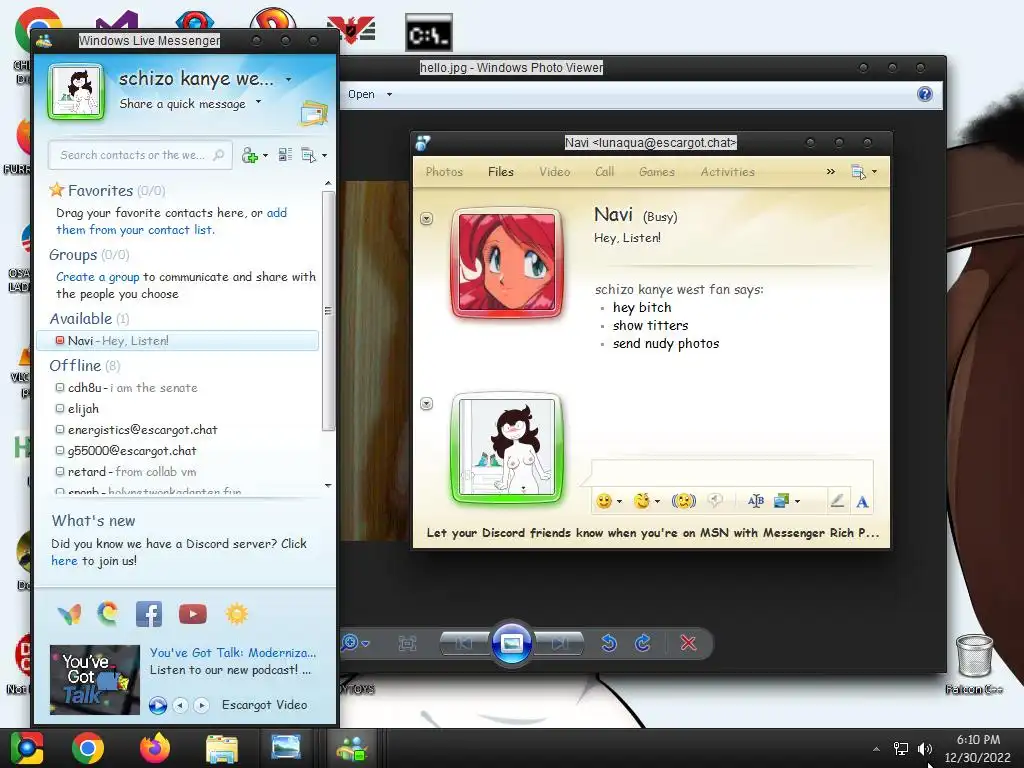The width and height of the screenshot is (1024, 768).
Task: Click the Create a group link
Action: point(97,277)
